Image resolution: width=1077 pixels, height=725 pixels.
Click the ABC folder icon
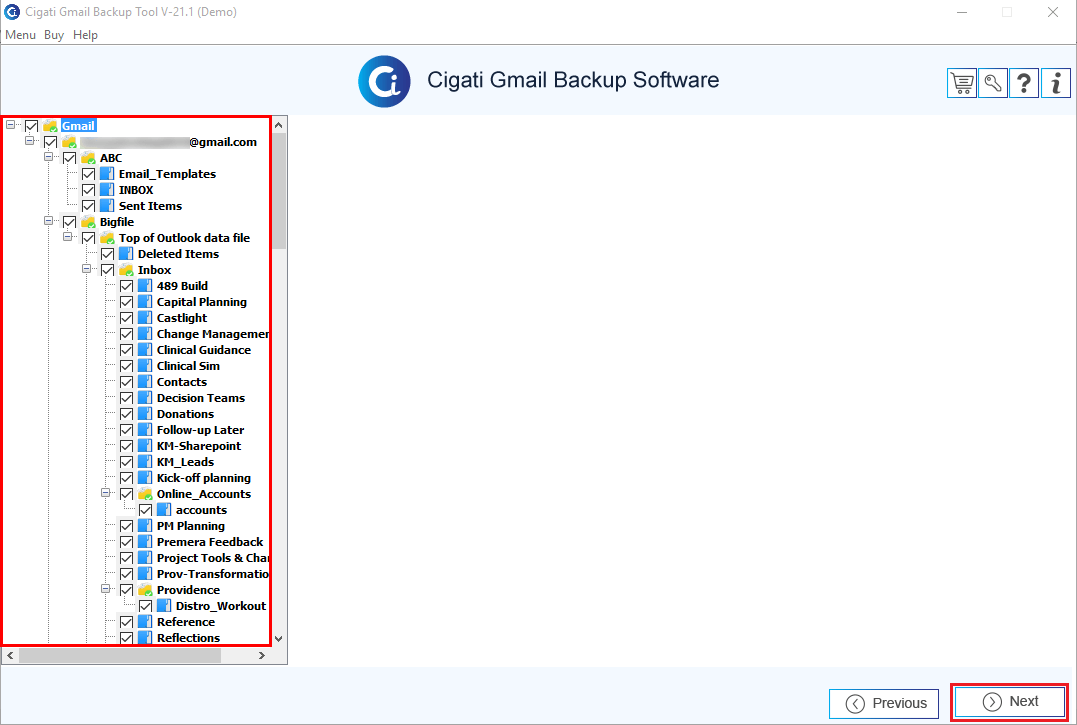pos(88,158)
